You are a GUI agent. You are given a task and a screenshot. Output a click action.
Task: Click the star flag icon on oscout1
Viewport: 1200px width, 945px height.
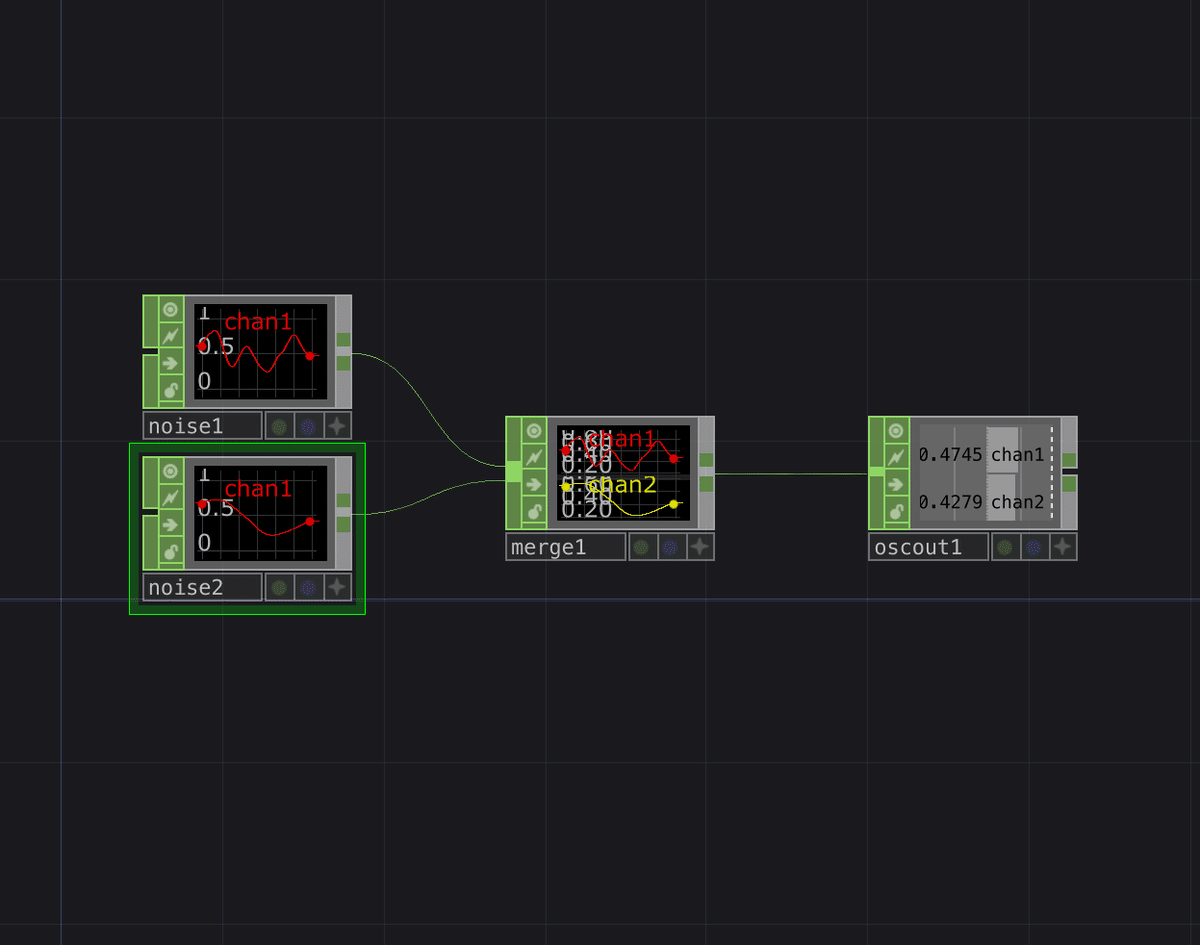coord(1063,546)
